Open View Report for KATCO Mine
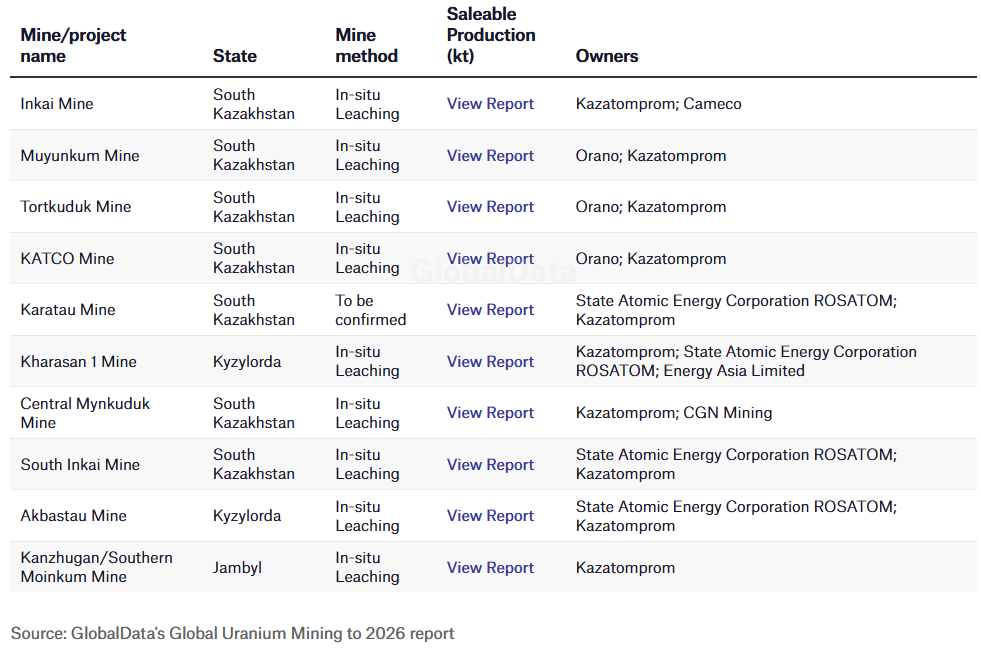 coord(490,259)
